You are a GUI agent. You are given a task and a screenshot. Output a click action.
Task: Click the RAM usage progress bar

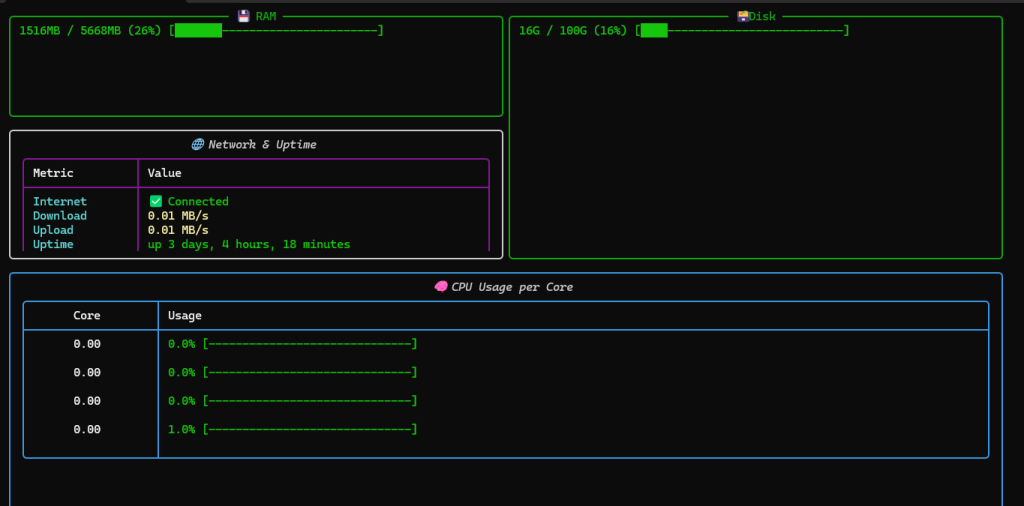(277, 30)
